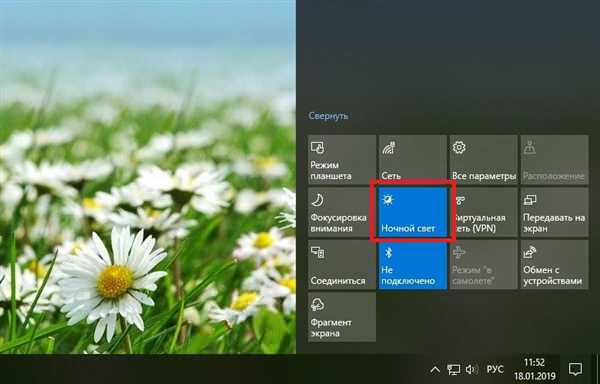Open clock showing 11:52 18.01.2019
This screenshot has height=384, width=600.
click(535, 369)
